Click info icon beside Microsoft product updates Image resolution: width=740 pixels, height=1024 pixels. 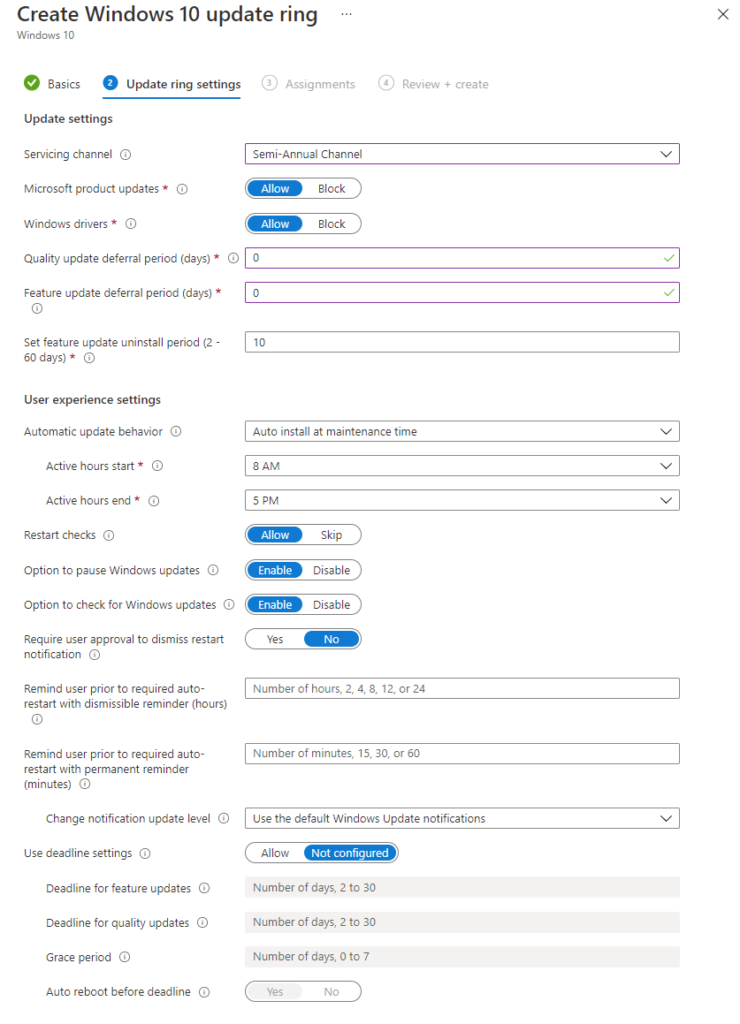click(x=182, y=189)
